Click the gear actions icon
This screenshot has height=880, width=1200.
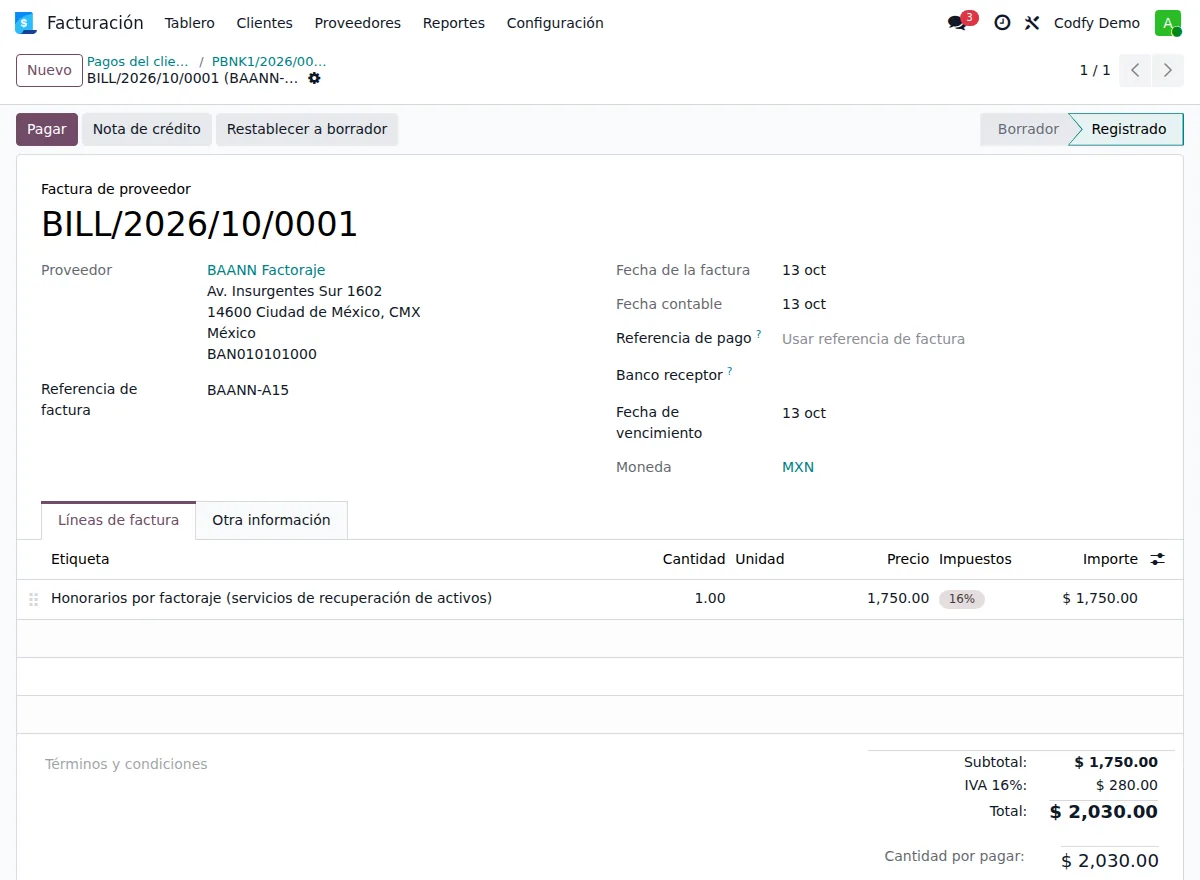pos(314,78)
